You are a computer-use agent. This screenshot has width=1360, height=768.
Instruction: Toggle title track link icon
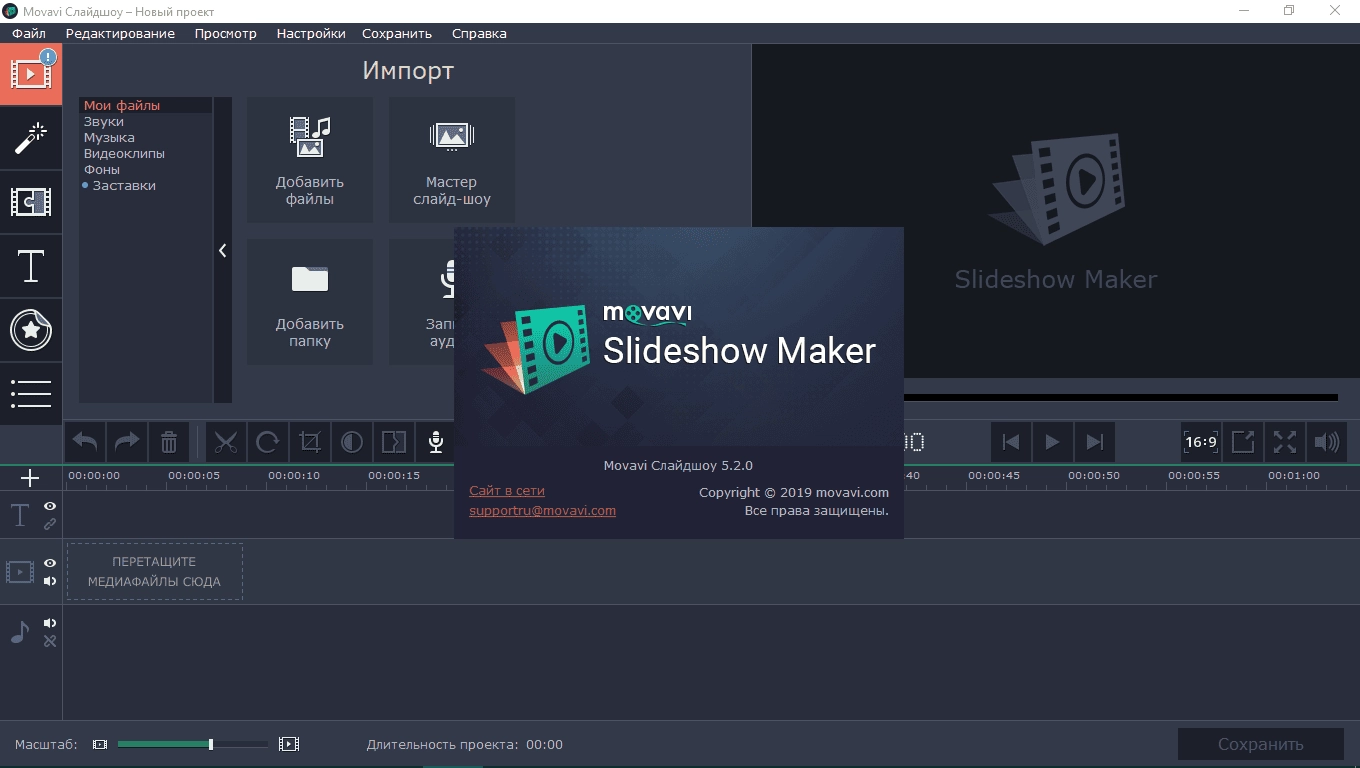tap(50, 524)
